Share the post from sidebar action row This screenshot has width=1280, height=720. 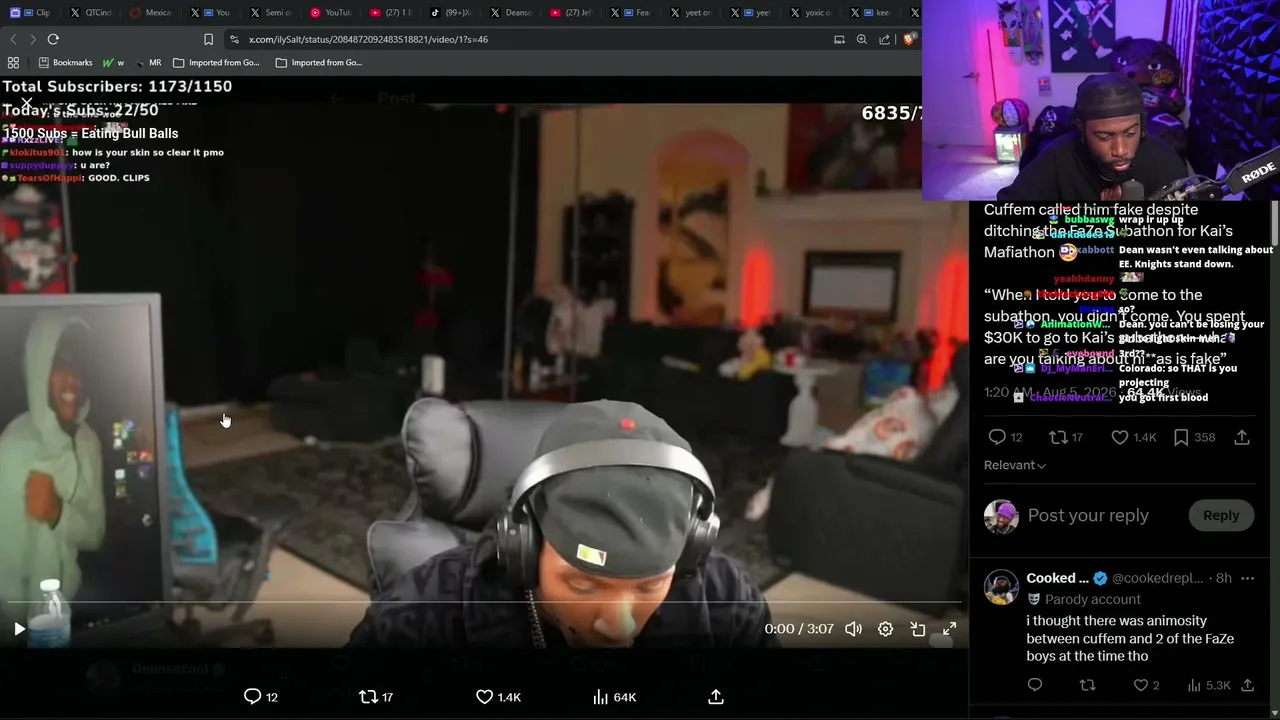tap(1242, 437)
